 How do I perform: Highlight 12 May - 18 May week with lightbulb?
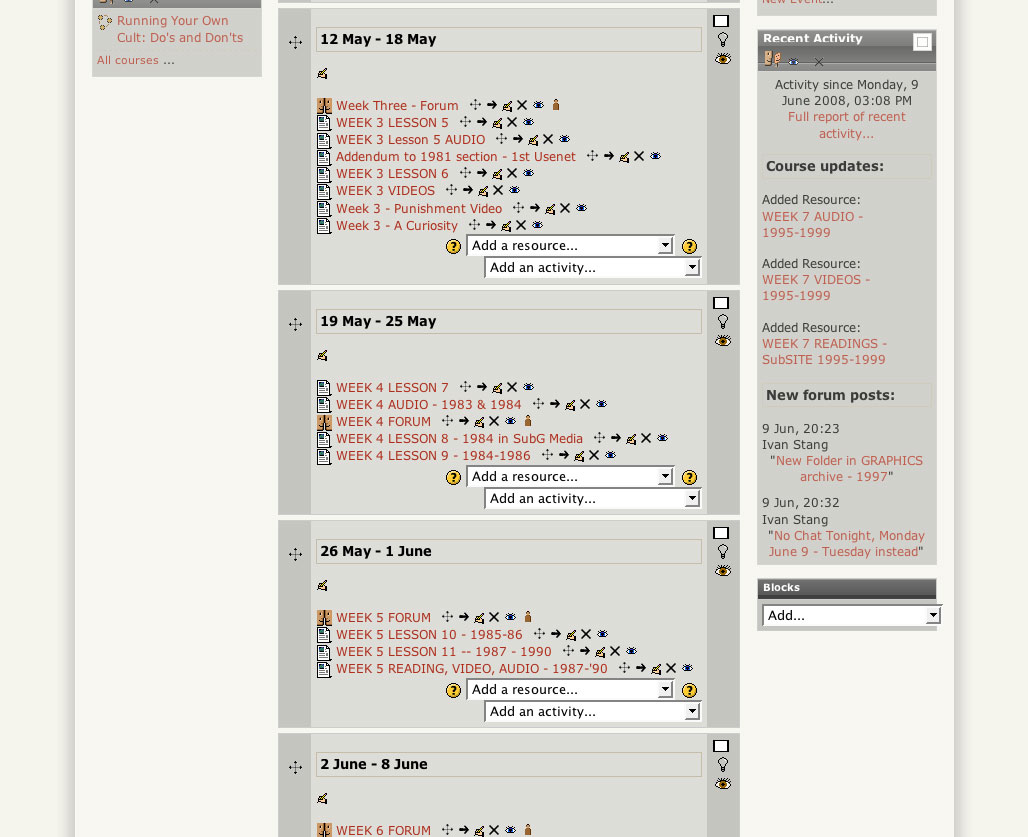722,39
